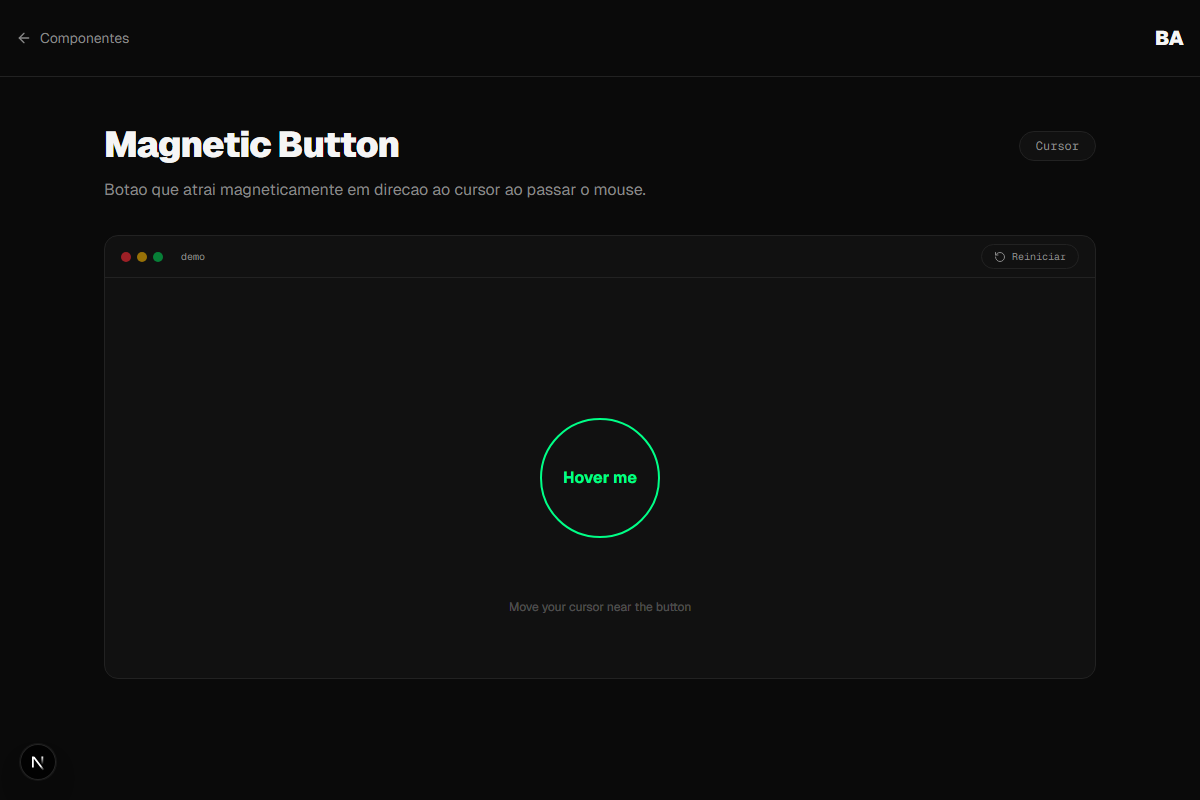Click the hint text below the circle
The width and height of the screenshot is (1200, 800).
pos(600,606)
